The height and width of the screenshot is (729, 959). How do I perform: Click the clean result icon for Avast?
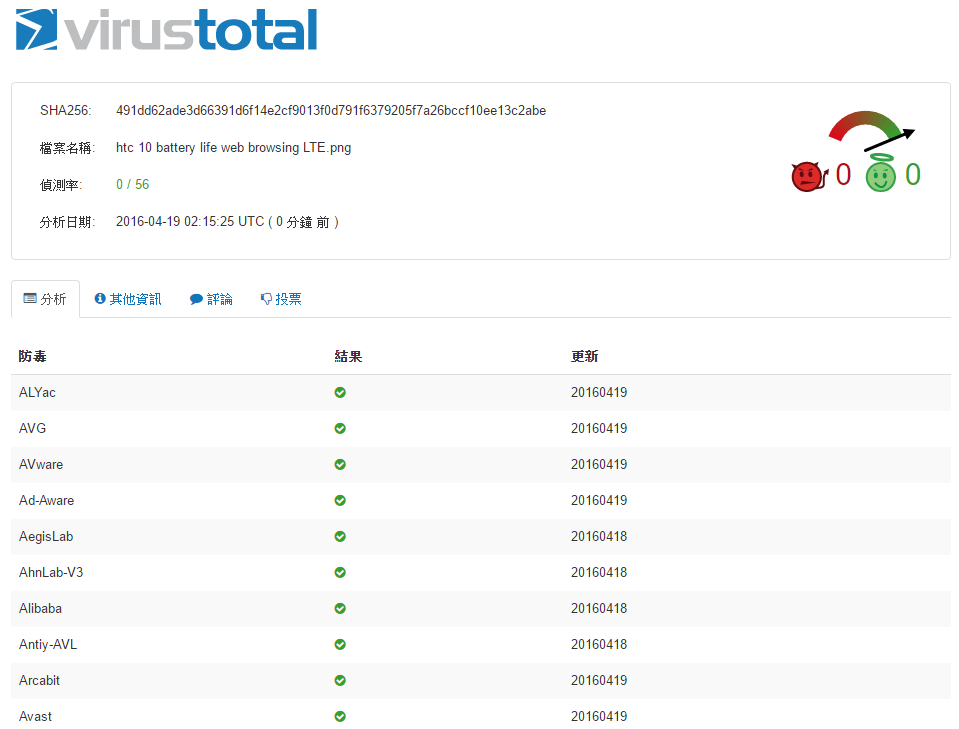(x=340, y=717)
